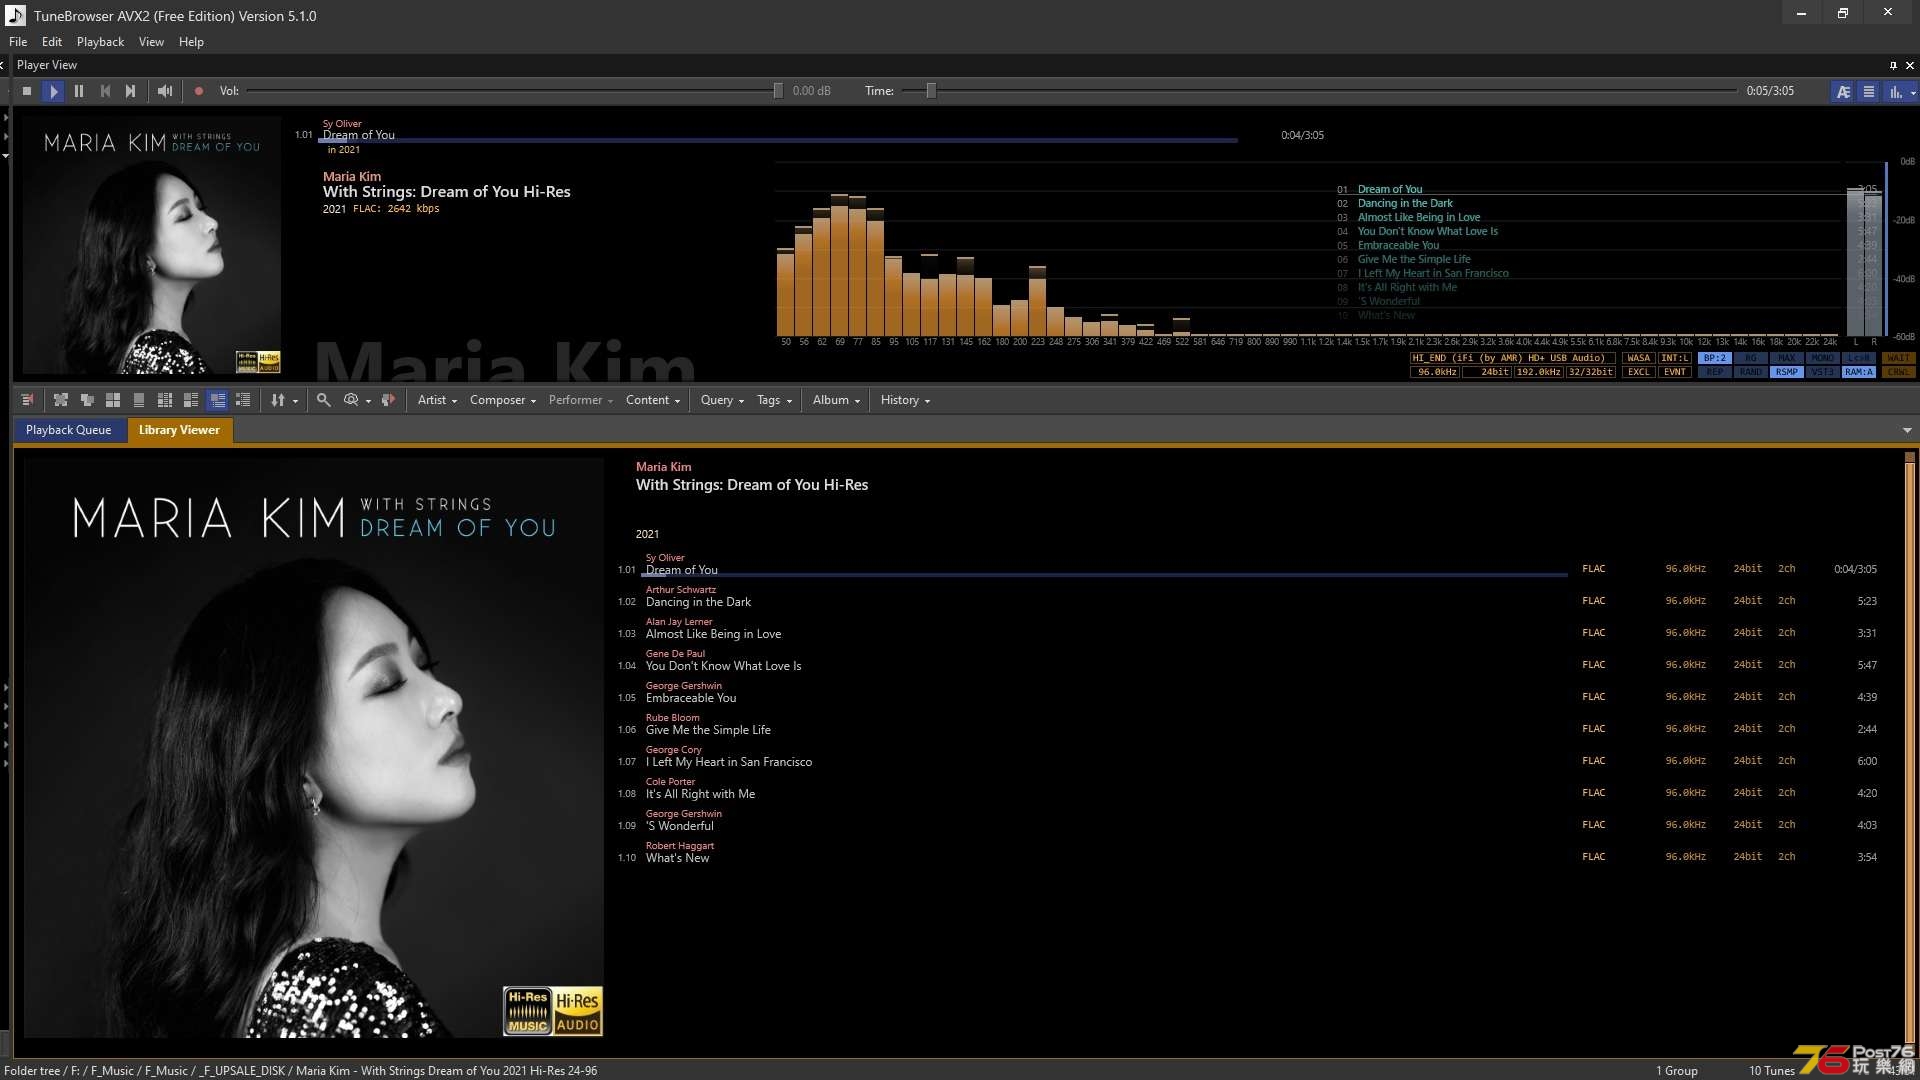This screenshot has height=1080, width=1920.
Task: Select I Left My Heart in San Francisco
Action: [x=729, y=762]
